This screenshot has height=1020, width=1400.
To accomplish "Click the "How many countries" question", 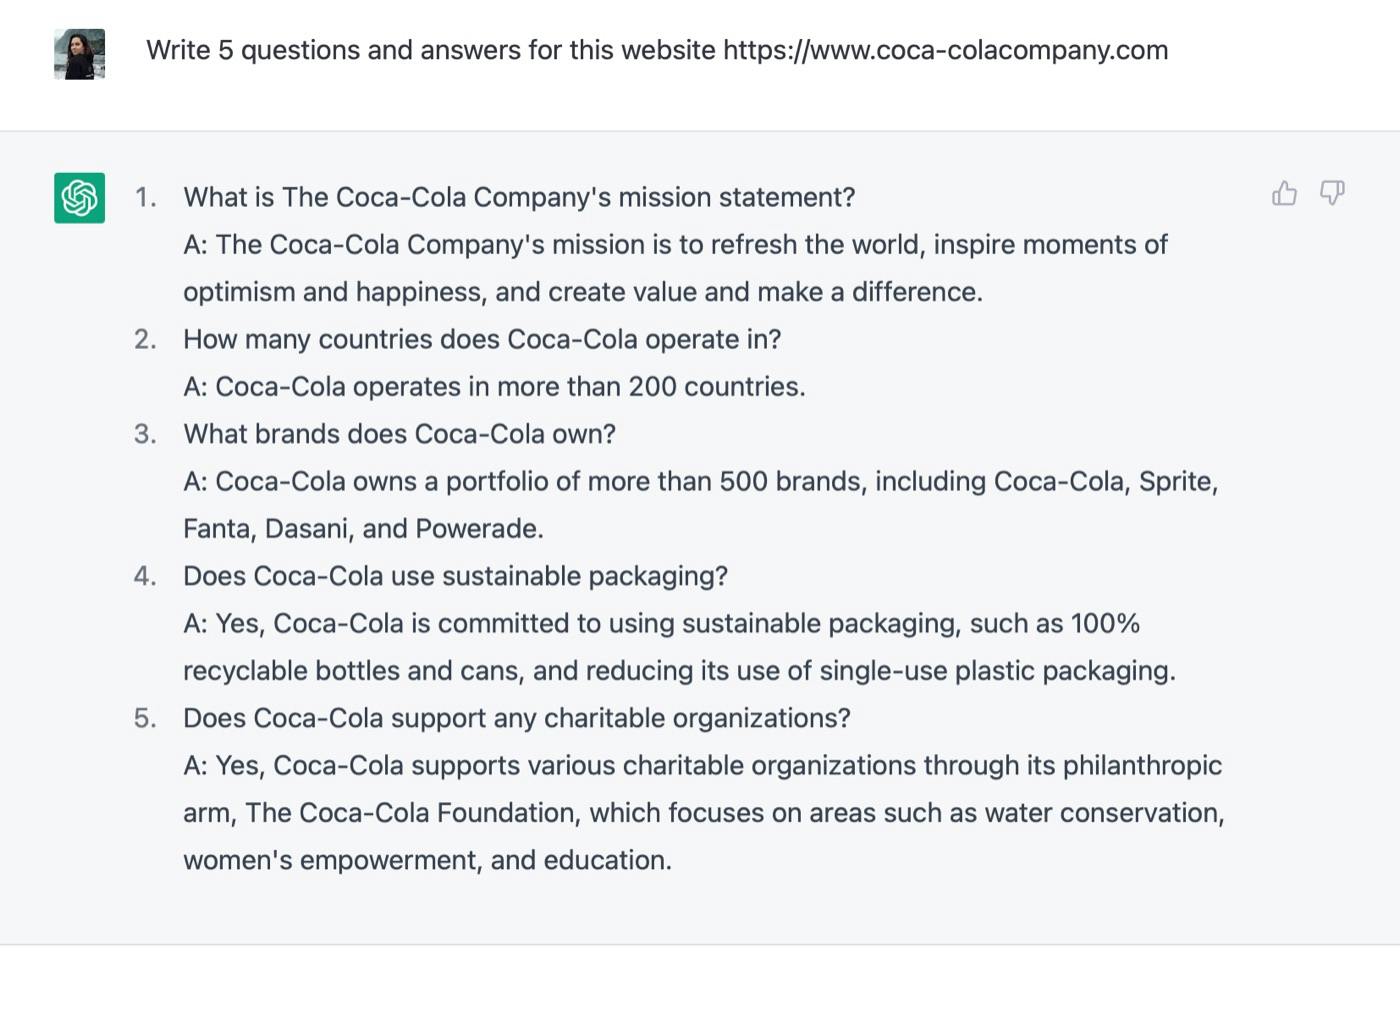I will pyautogui.click(x=481, y=339).
